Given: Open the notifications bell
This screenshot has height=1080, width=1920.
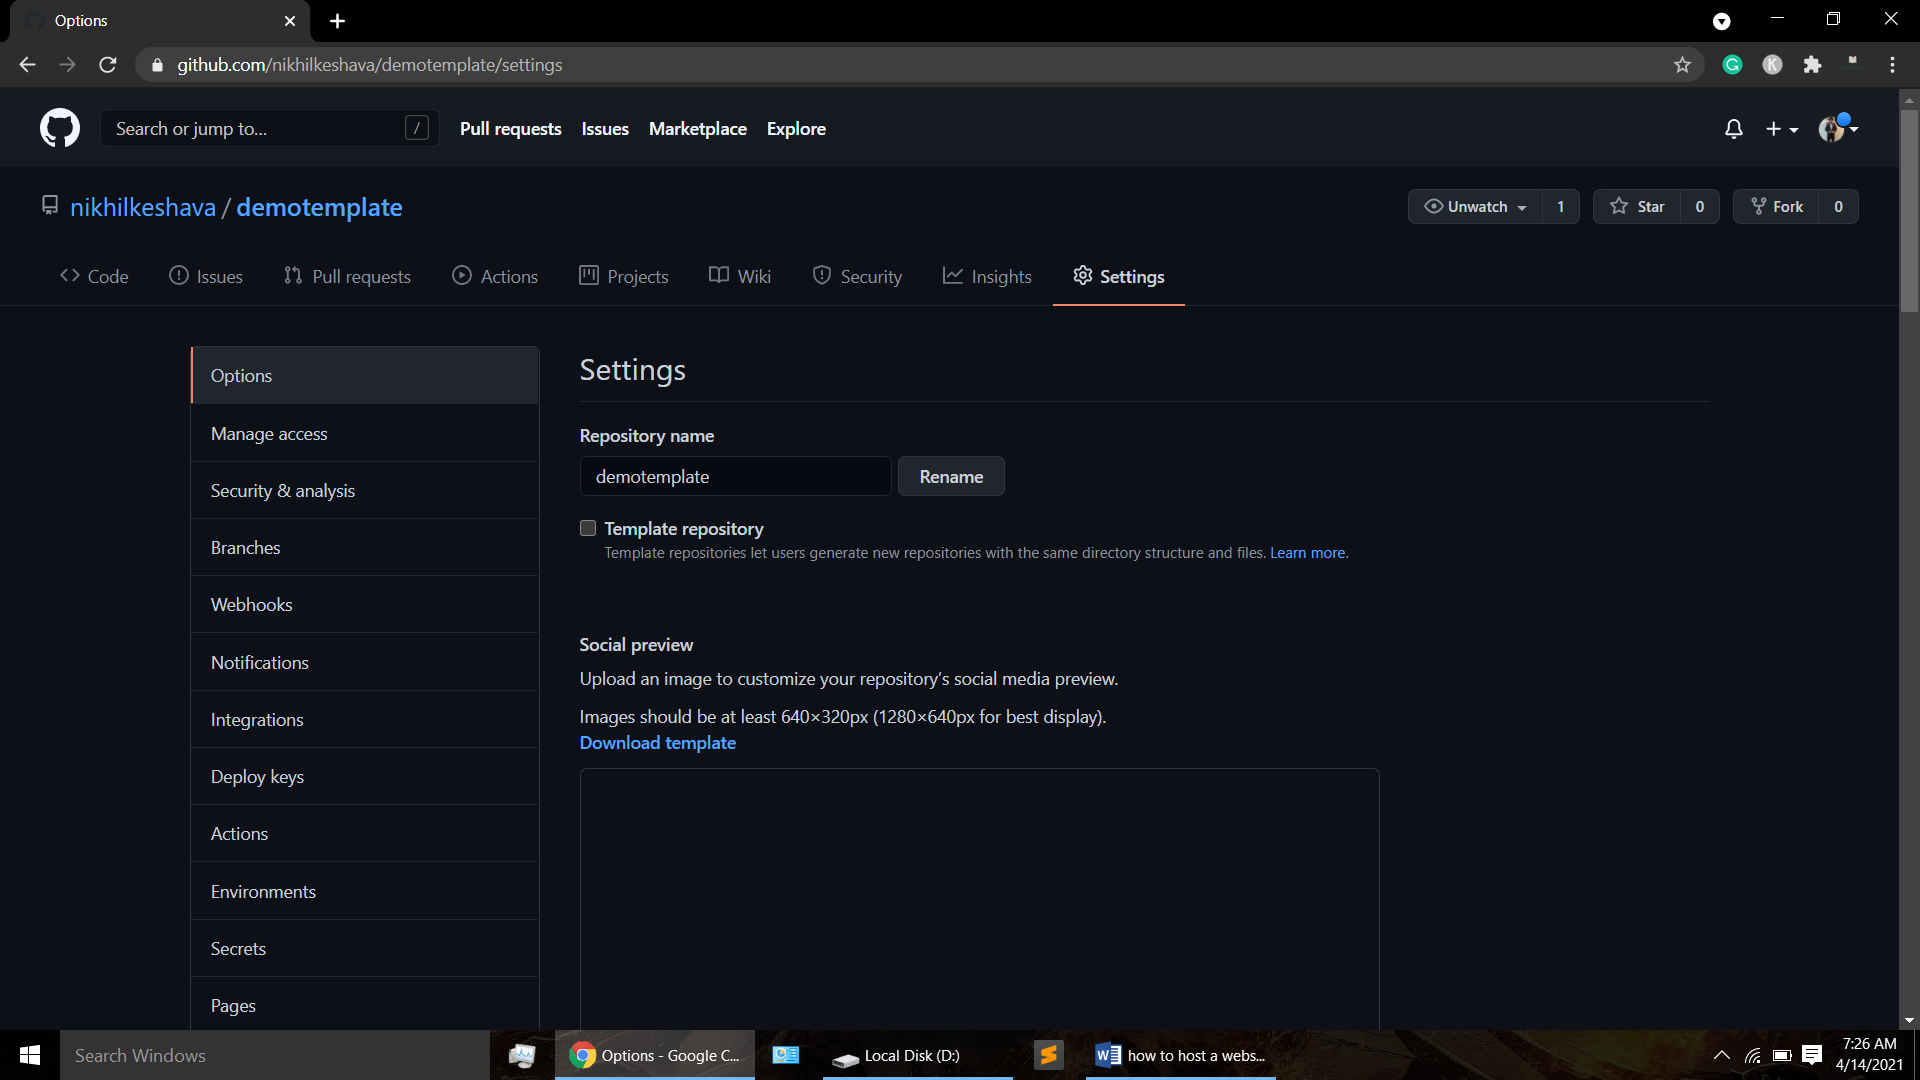Looking at the screenshot, I should click(1734, 129).
